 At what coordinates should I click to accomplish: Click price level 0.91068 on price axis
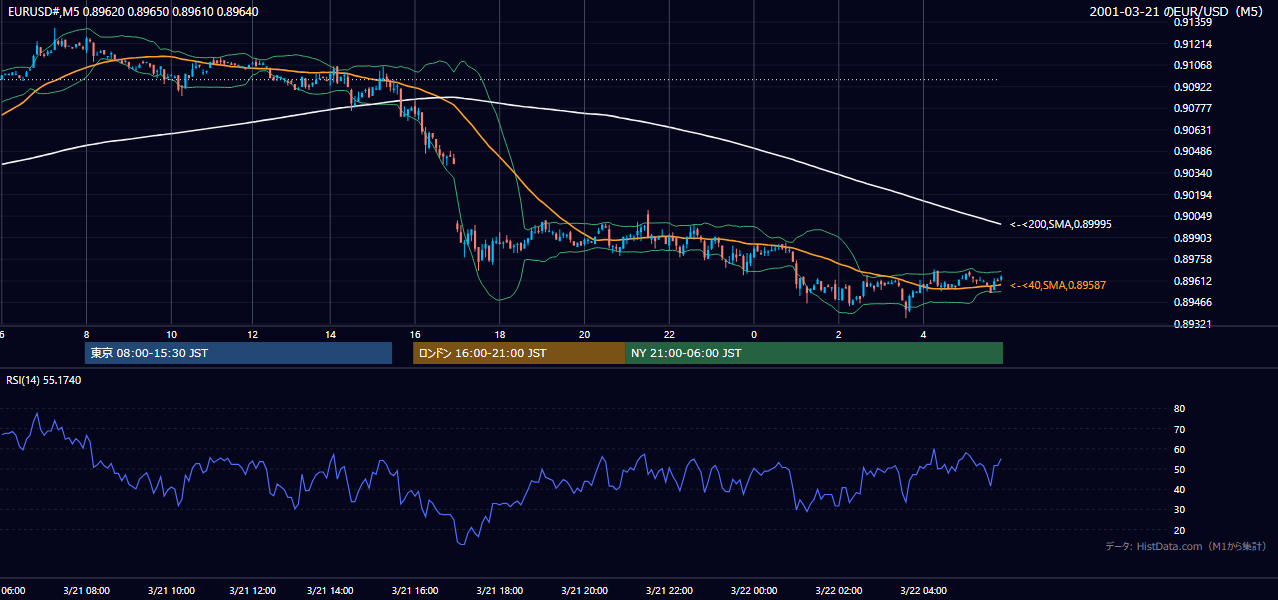[1193, 65]
